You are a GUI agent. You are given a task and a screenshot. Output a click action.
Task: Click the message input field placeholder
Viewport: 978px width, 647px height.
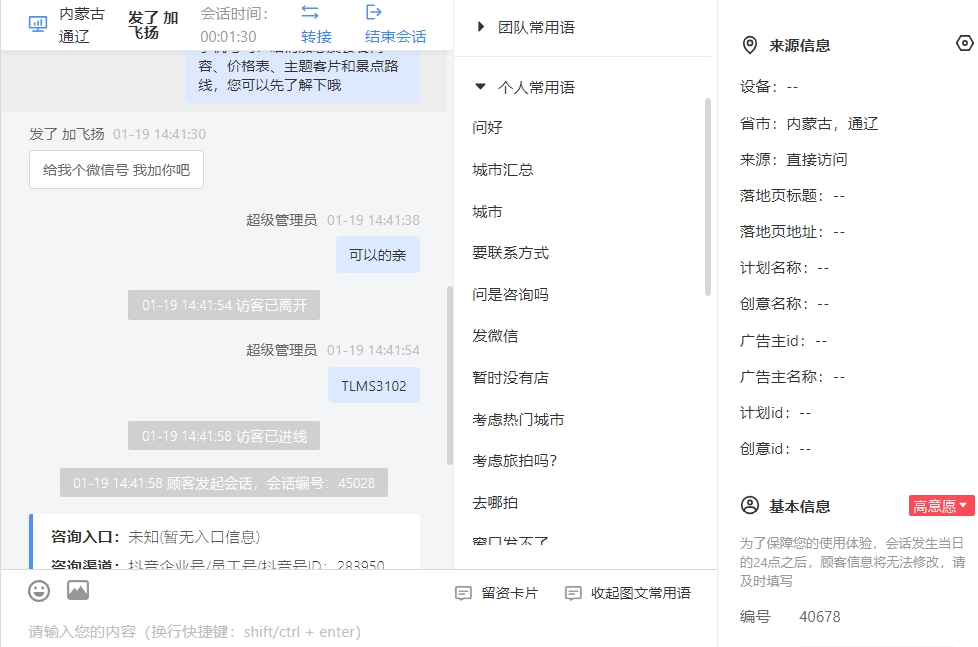click(195, 632)
